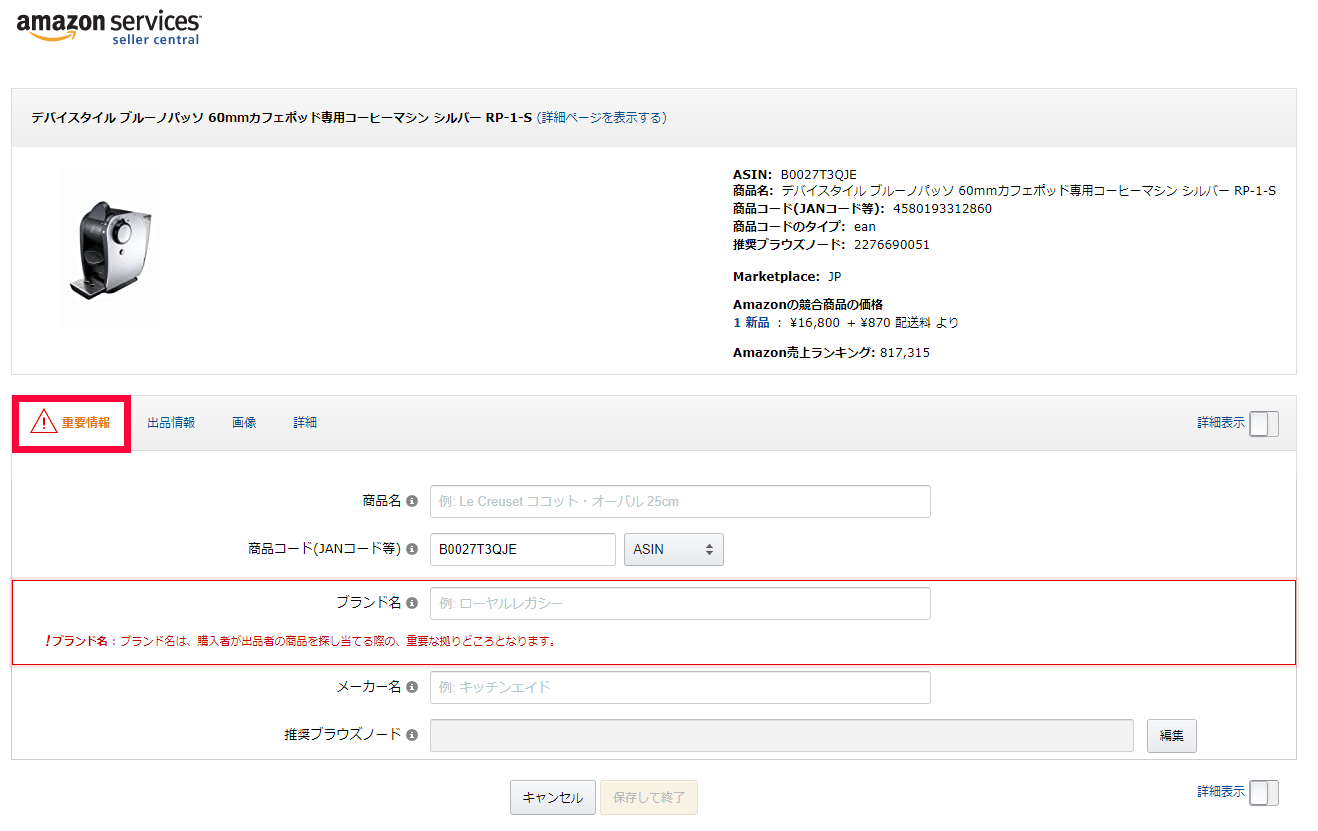Click the 編集 button for browse node
This screenshot has height=831, width=1318.
click(1171, 735)
